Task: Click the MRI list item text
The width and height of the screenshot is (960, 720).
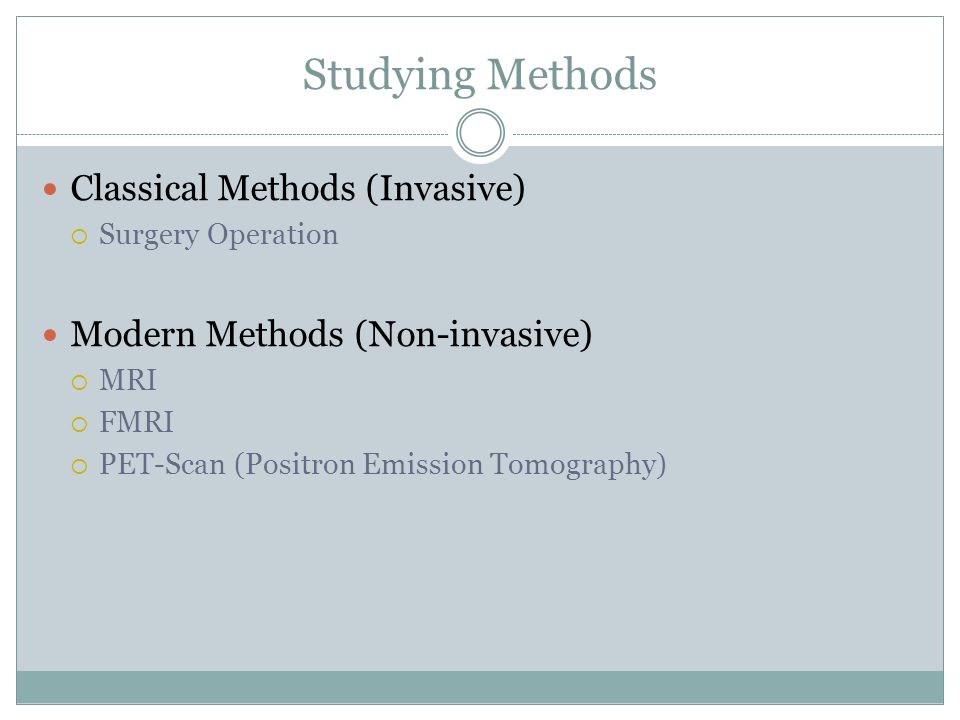Action: [128, 380]
